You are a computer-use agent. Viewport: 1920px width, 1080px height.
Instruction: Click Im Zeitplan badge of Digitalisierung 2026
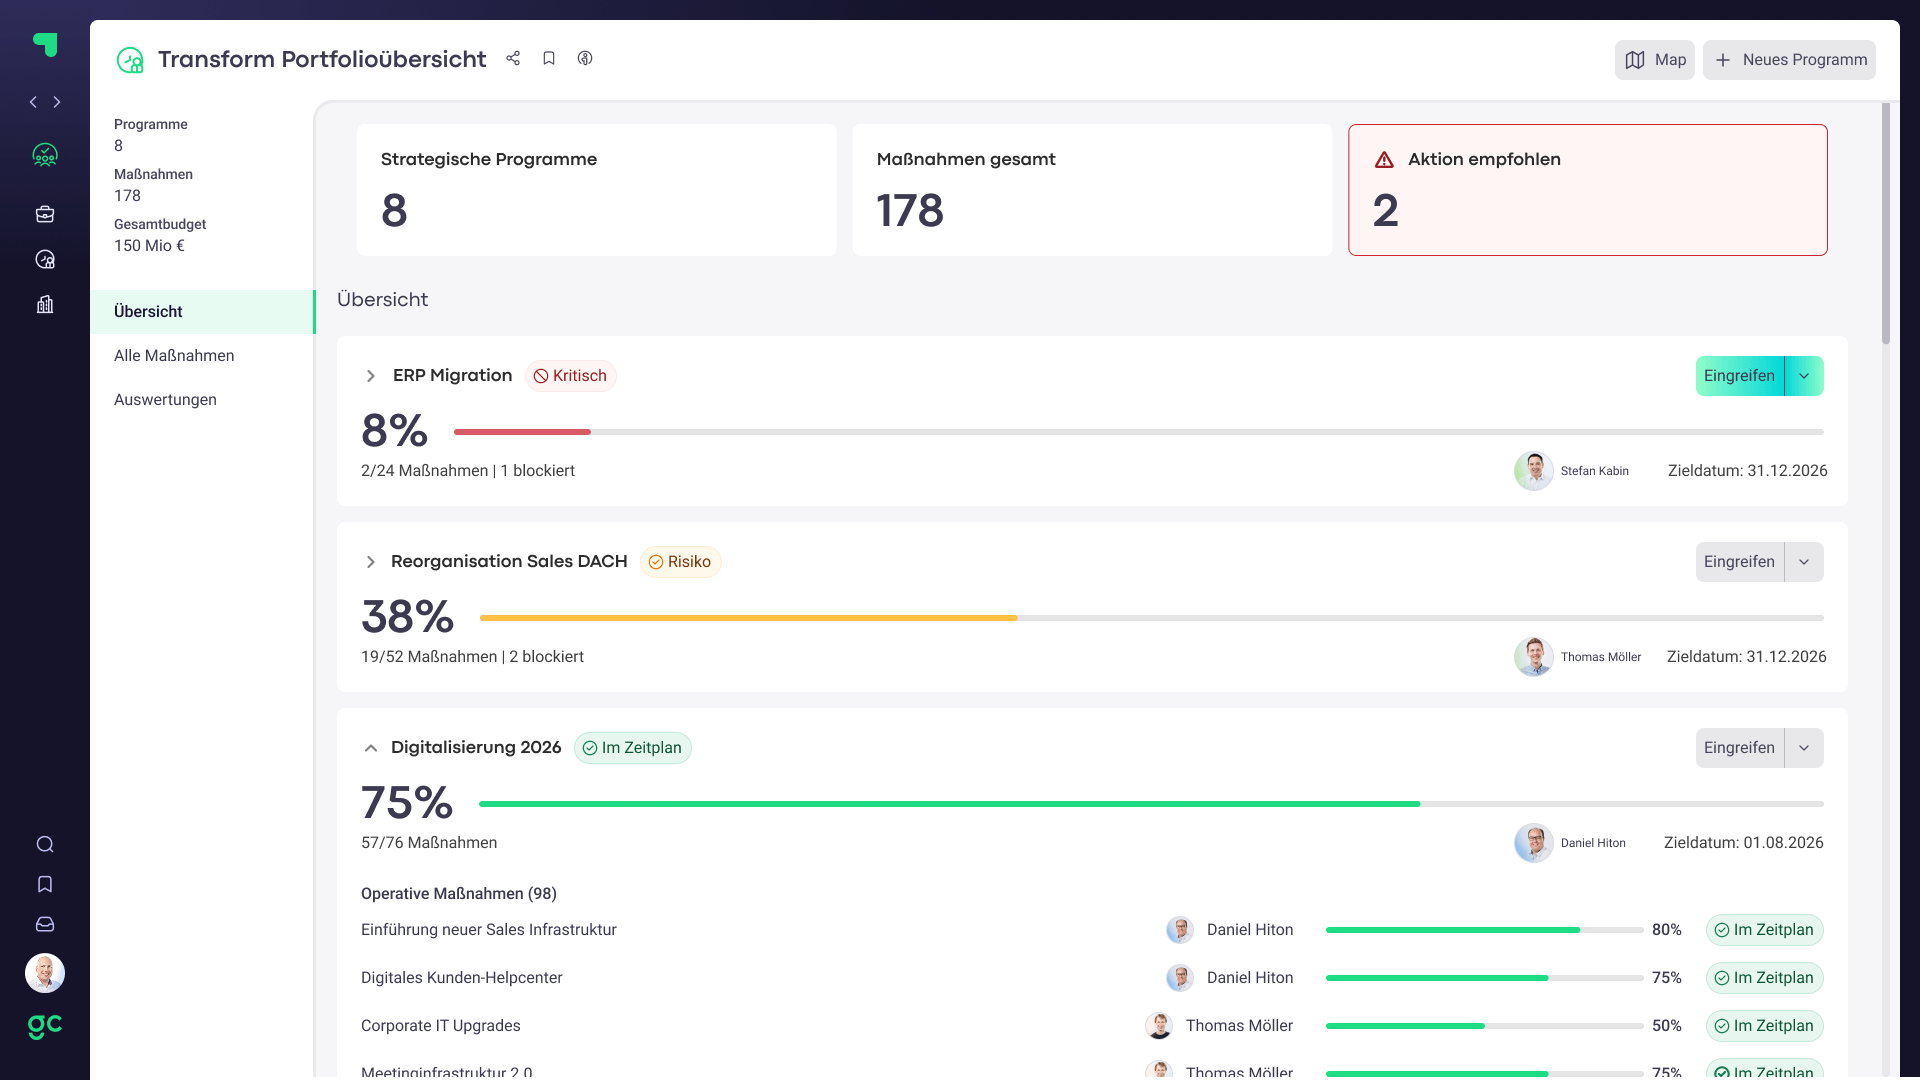coord(633,748)
